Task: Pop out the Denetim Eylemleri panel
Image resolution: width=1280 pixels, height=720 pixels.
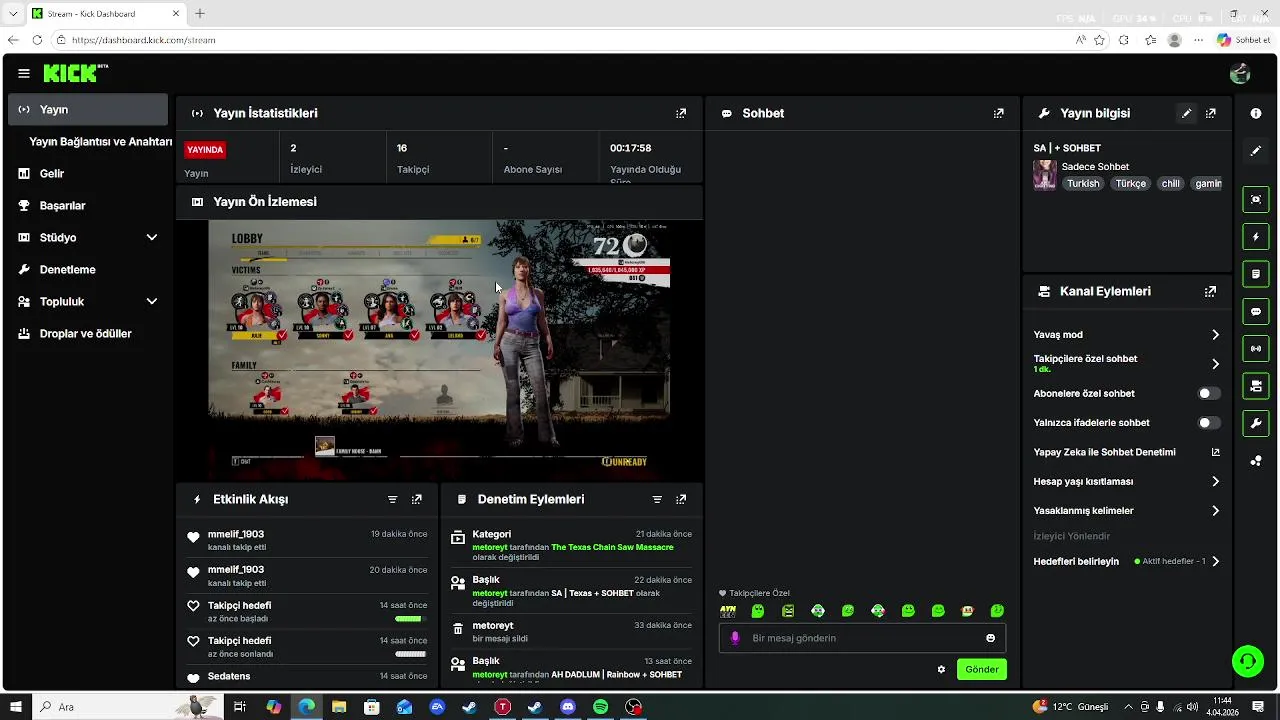Action: 681,499
